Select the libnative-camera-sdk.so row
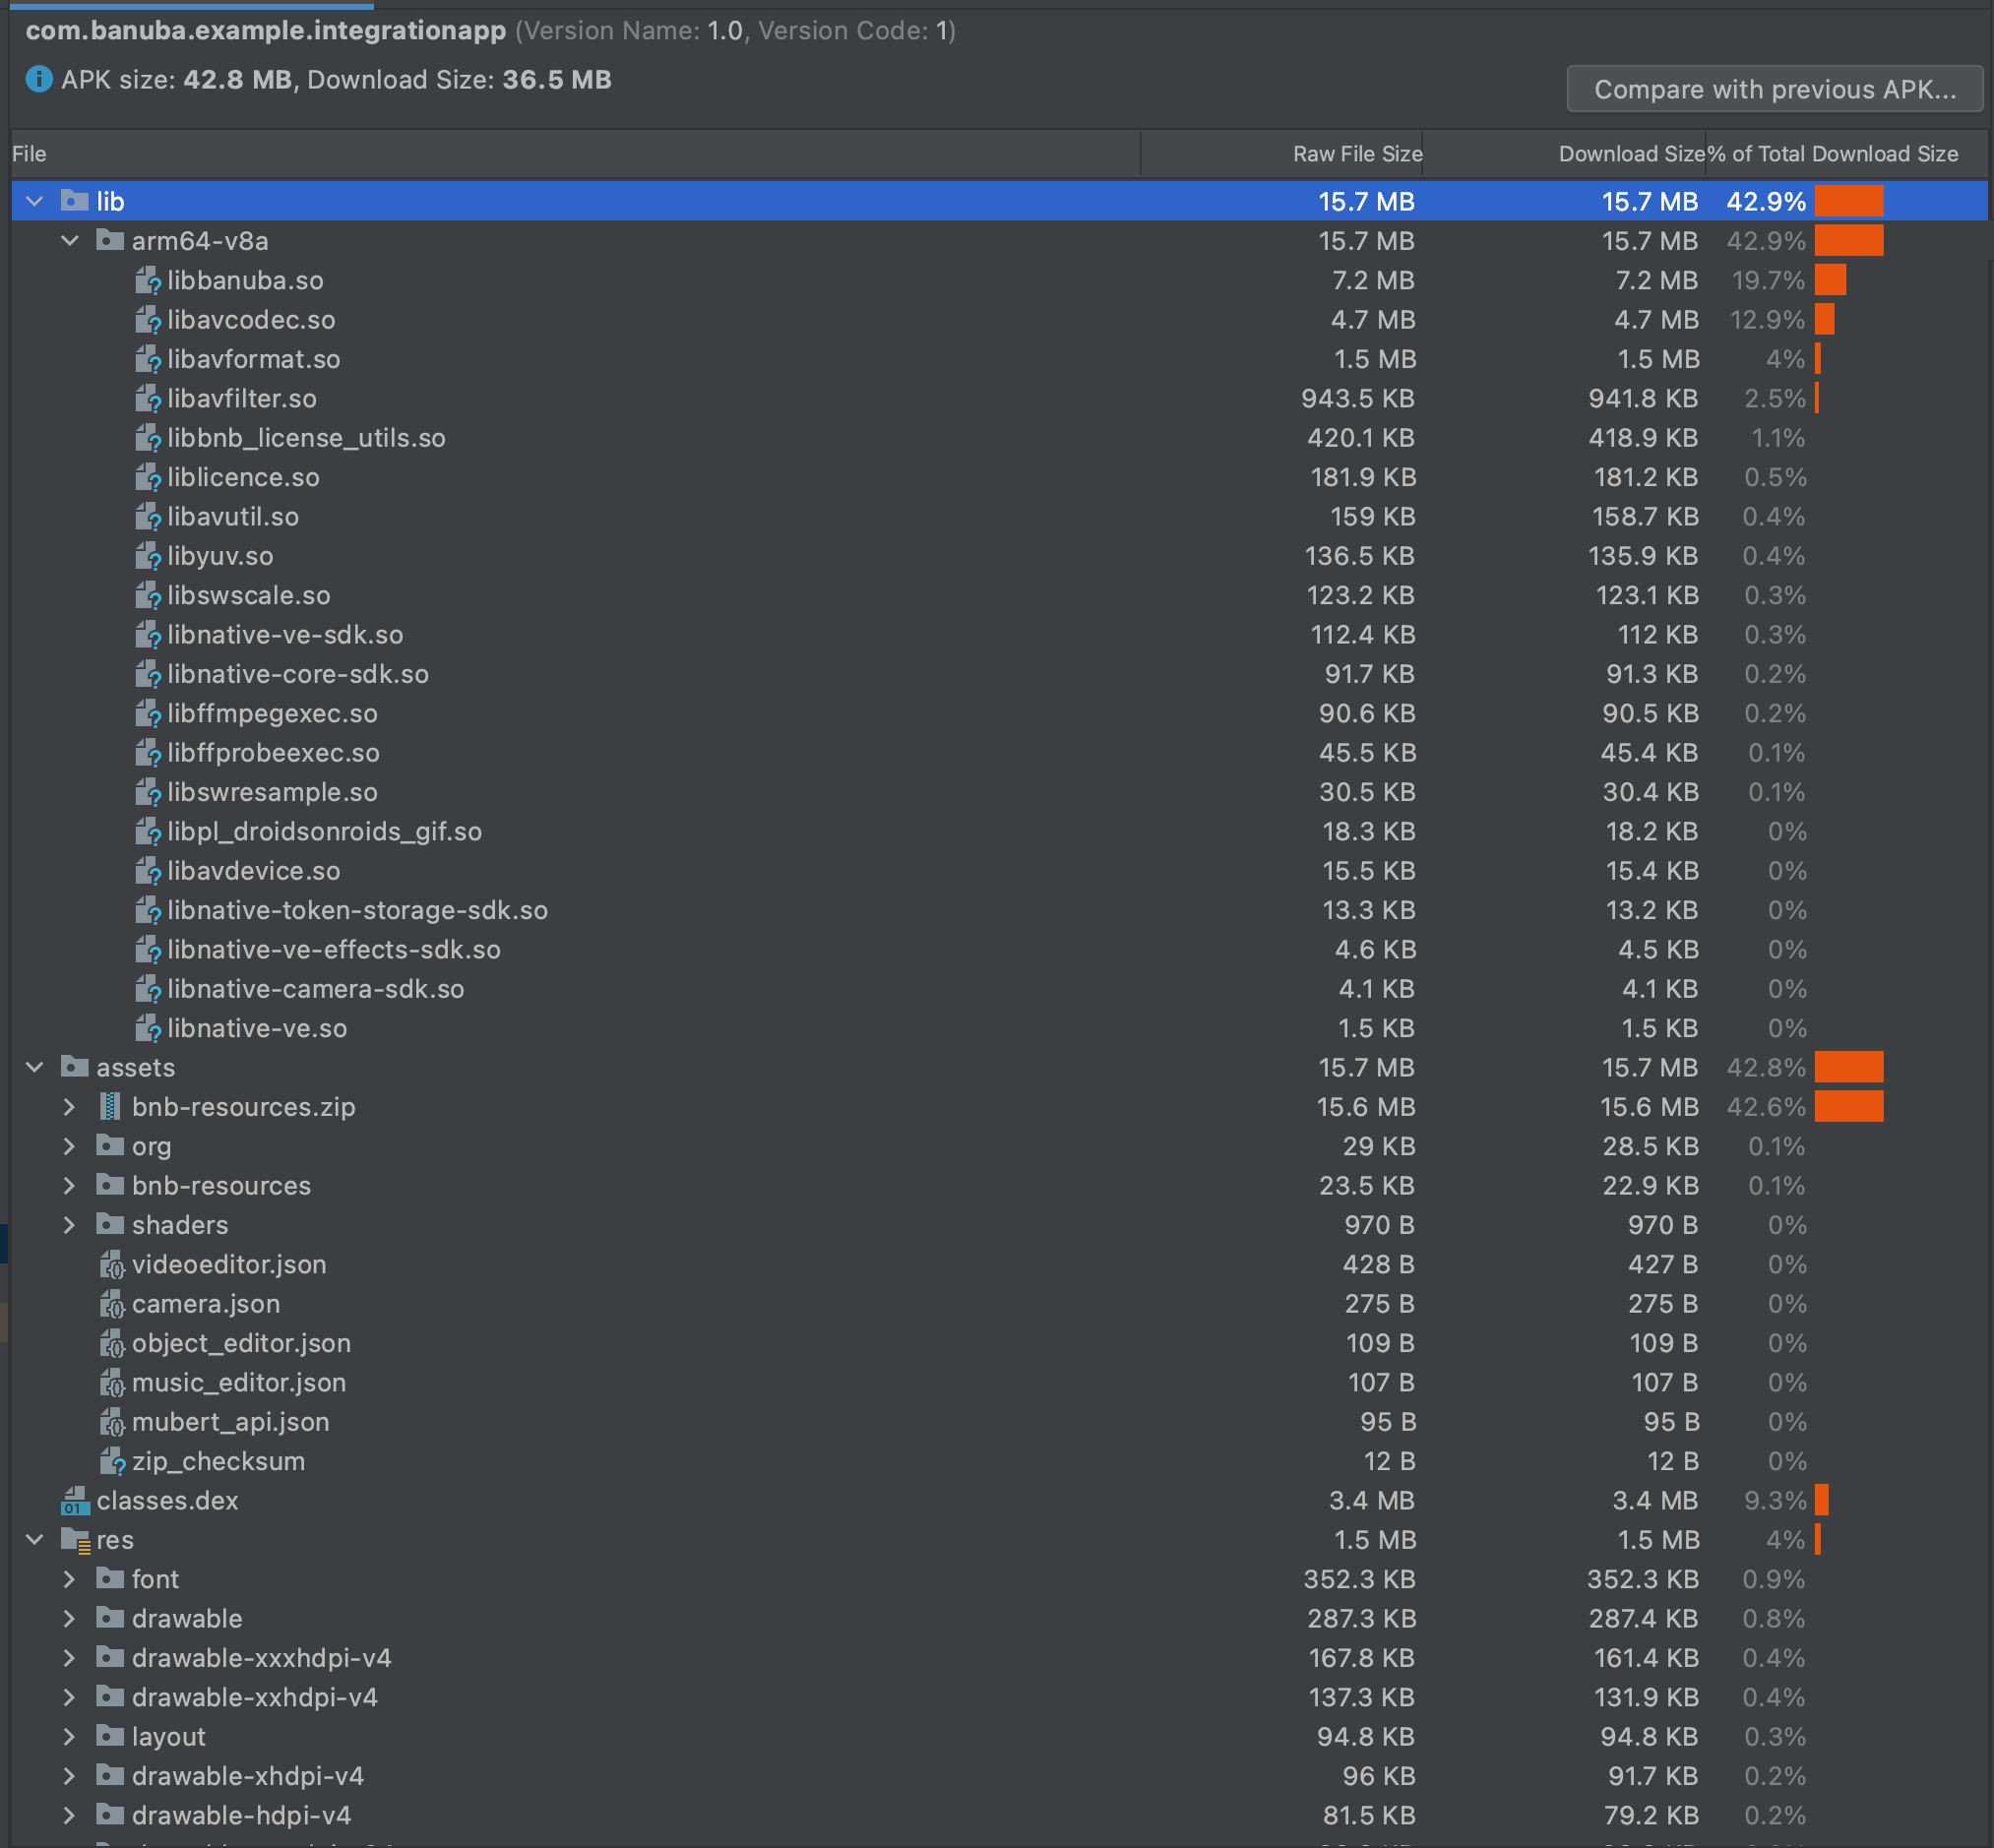The height and width of the screenshot is (1848, 1994). (999, 989)
